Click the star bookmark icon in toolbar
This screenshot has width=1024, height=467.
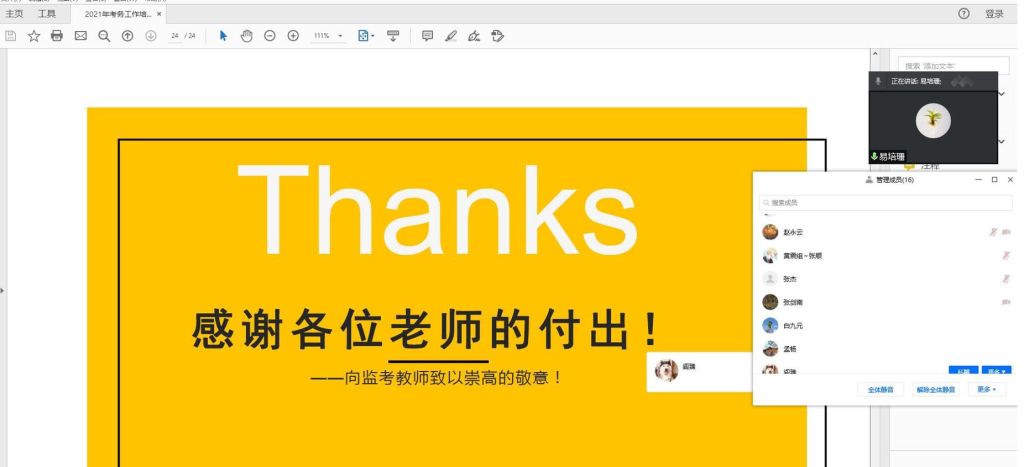click(x=33, y=36)
